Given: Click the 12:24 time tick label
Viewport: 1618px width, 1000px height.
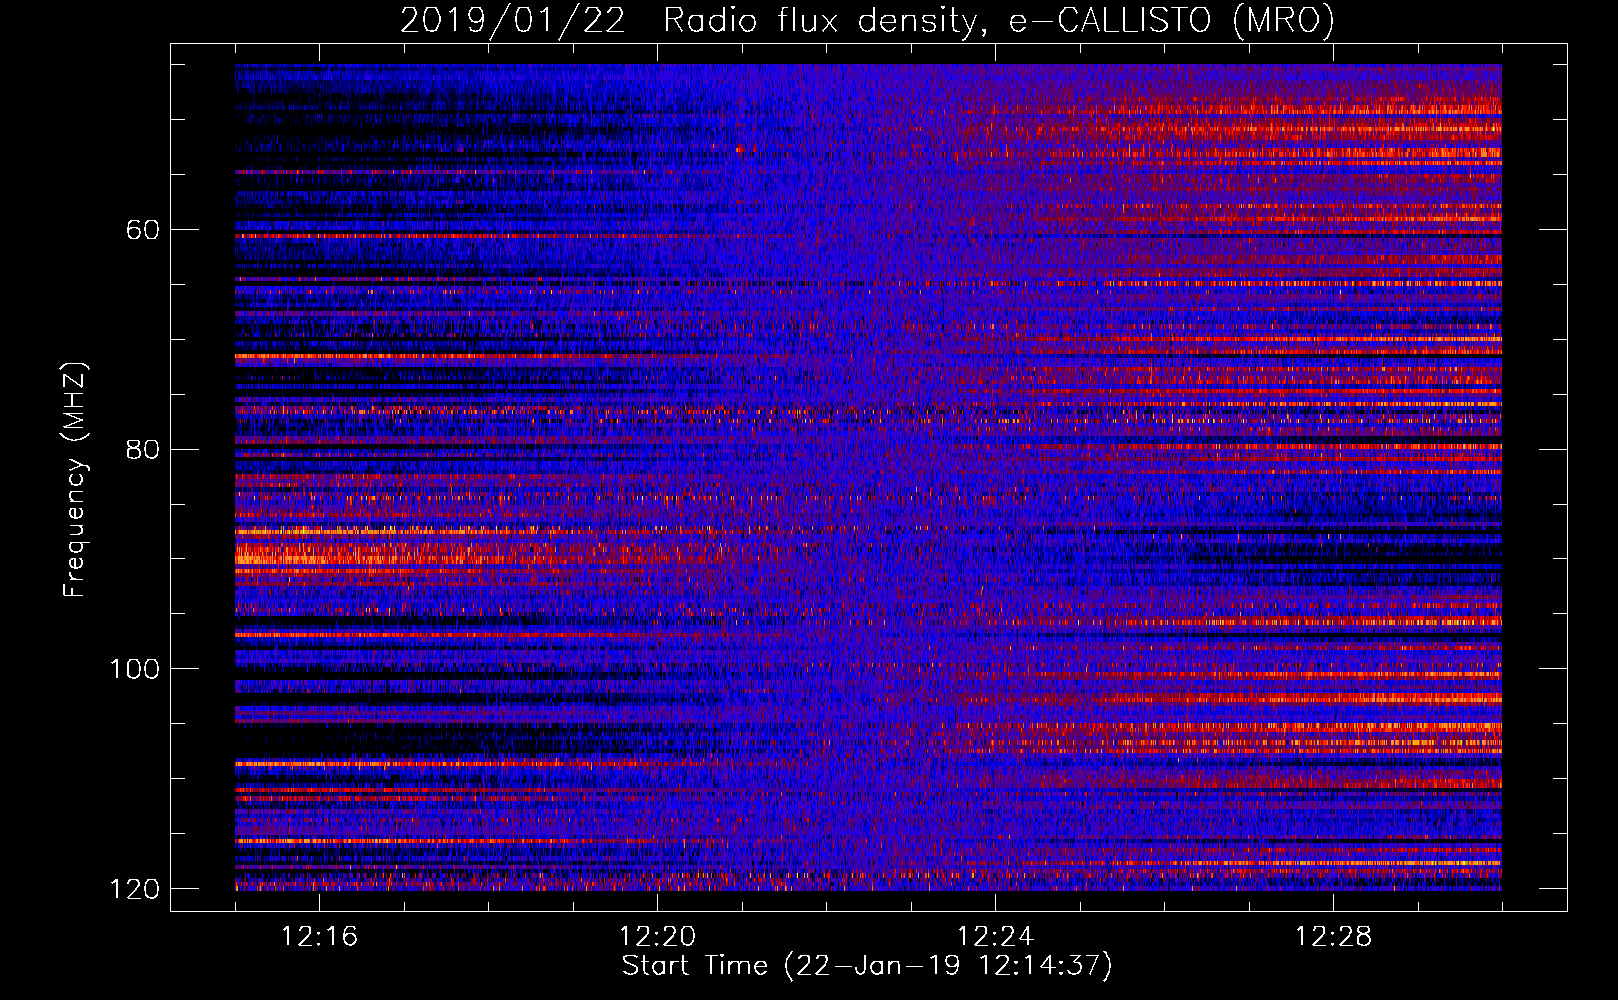Looking at the screenshot, I should pyautogui.click(x=995, y=937).
